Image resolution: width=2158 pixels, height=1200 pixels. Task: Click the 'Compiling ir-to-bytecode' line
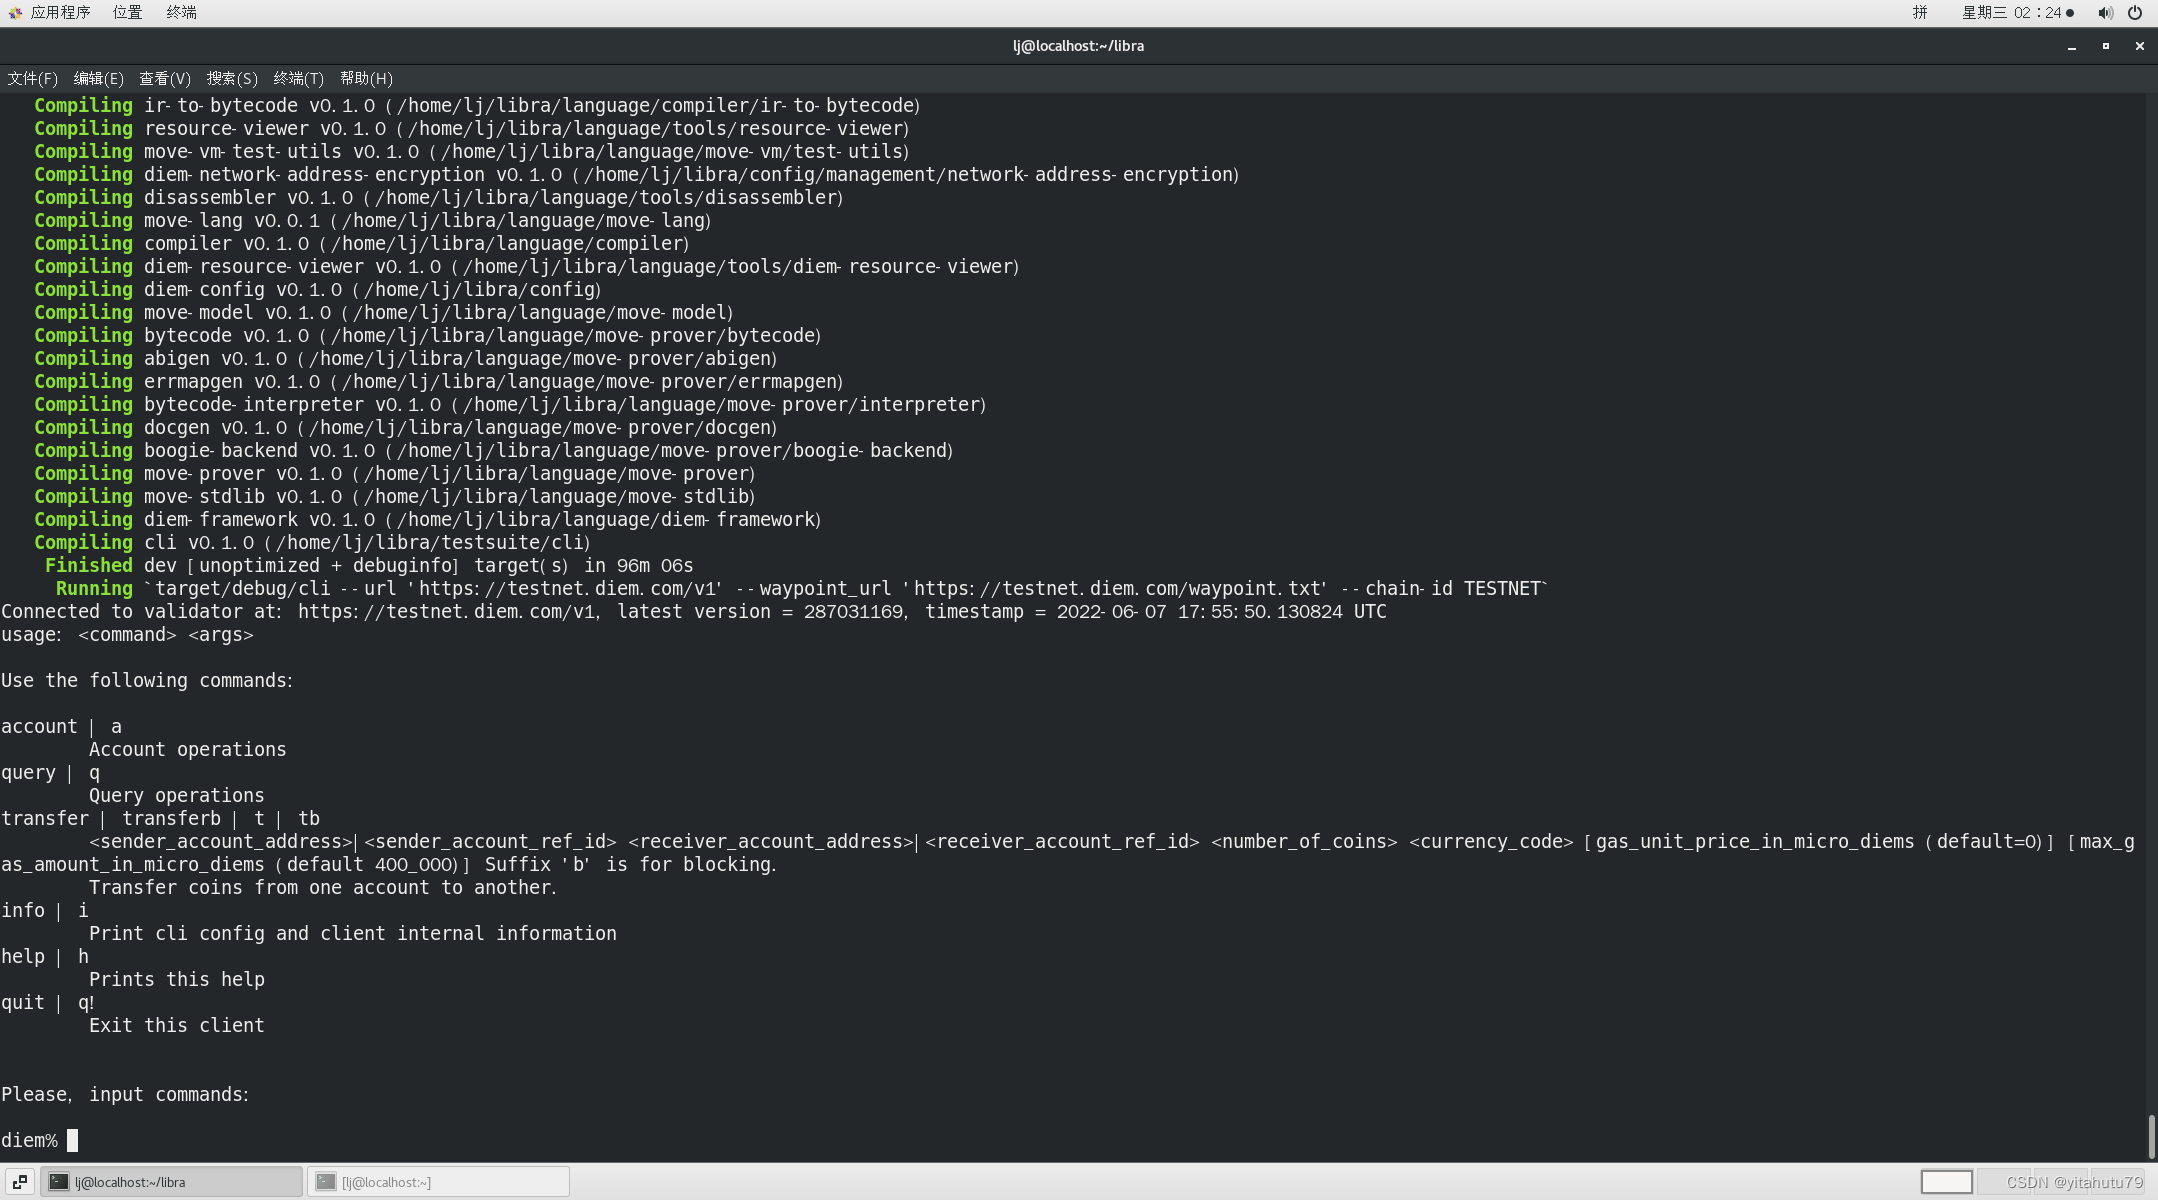(477, 105)
